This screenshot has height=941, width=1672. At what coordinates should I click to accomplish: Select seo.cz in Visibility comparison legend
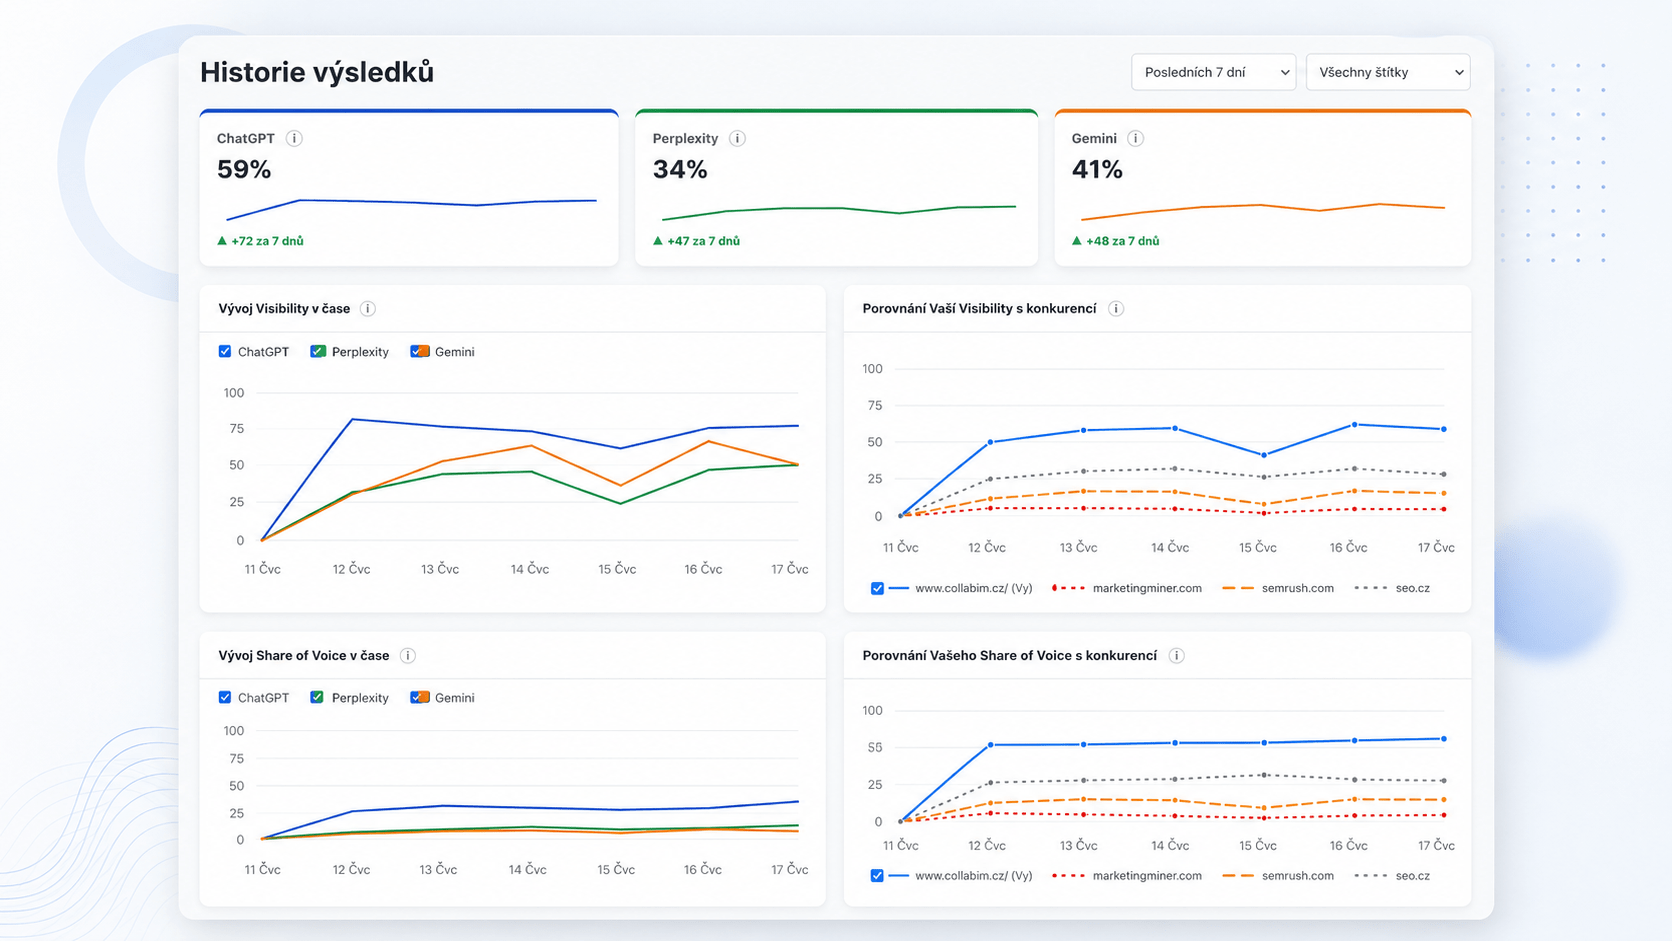(x=1392, y=588)
